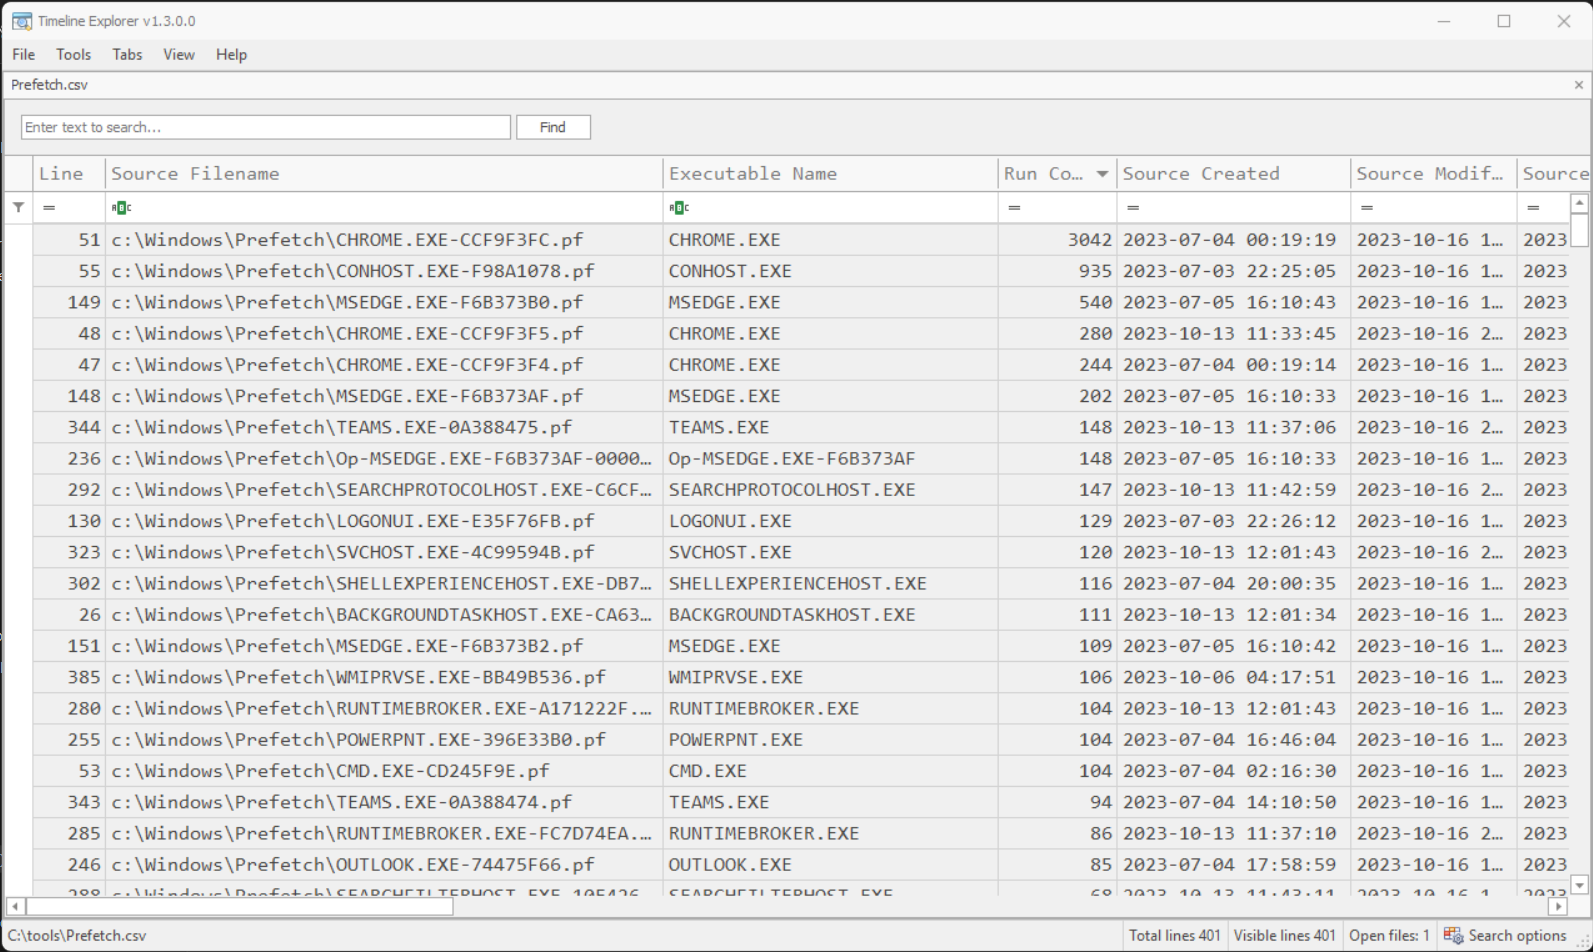Image resolution: width=1593 pixels, height=952 pixels.
Task: Click the Find button
Action: tap(553, 127)
